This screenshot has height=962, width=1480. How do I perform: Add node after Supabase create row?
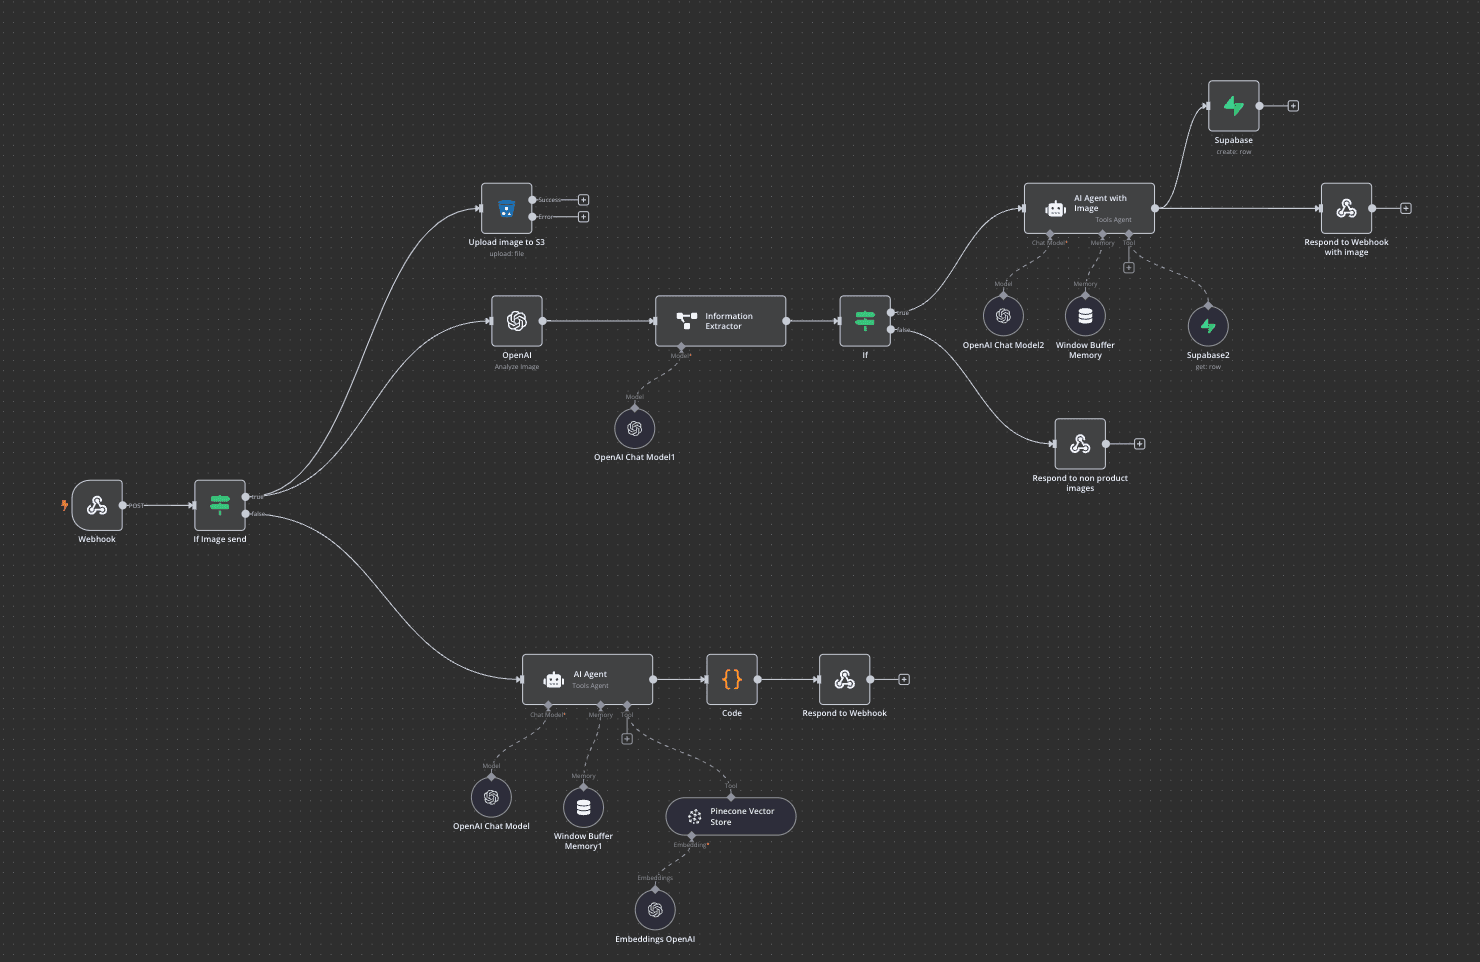tap(1293, 106)
